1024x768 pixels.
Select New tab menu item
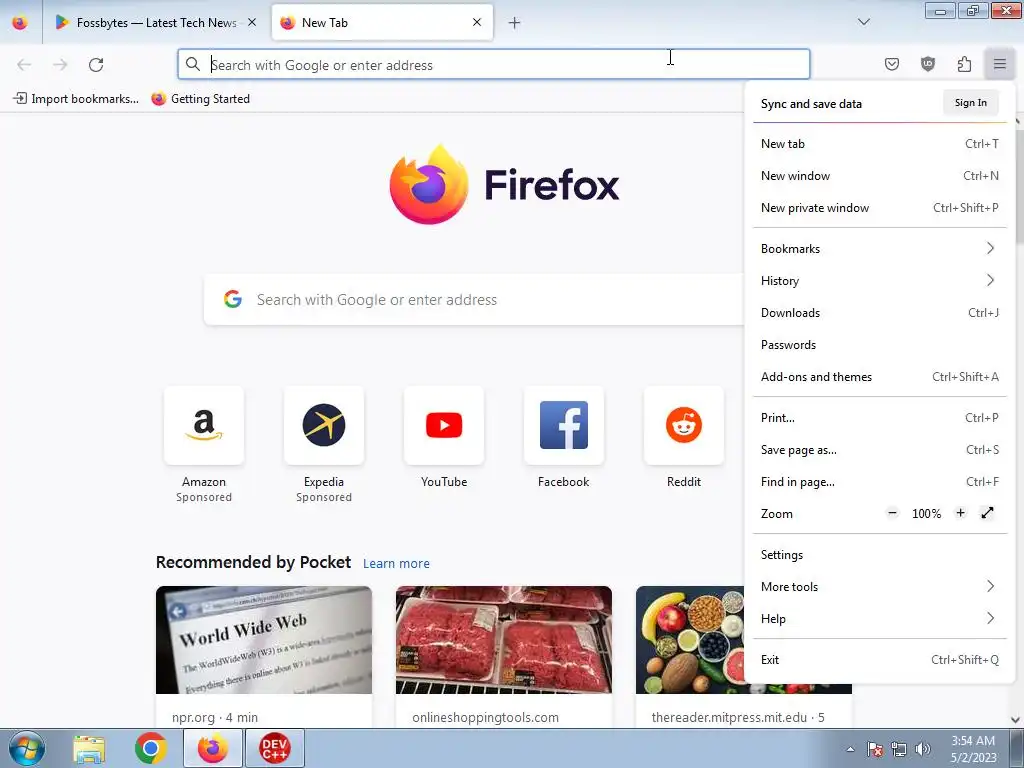click(880, 144)
